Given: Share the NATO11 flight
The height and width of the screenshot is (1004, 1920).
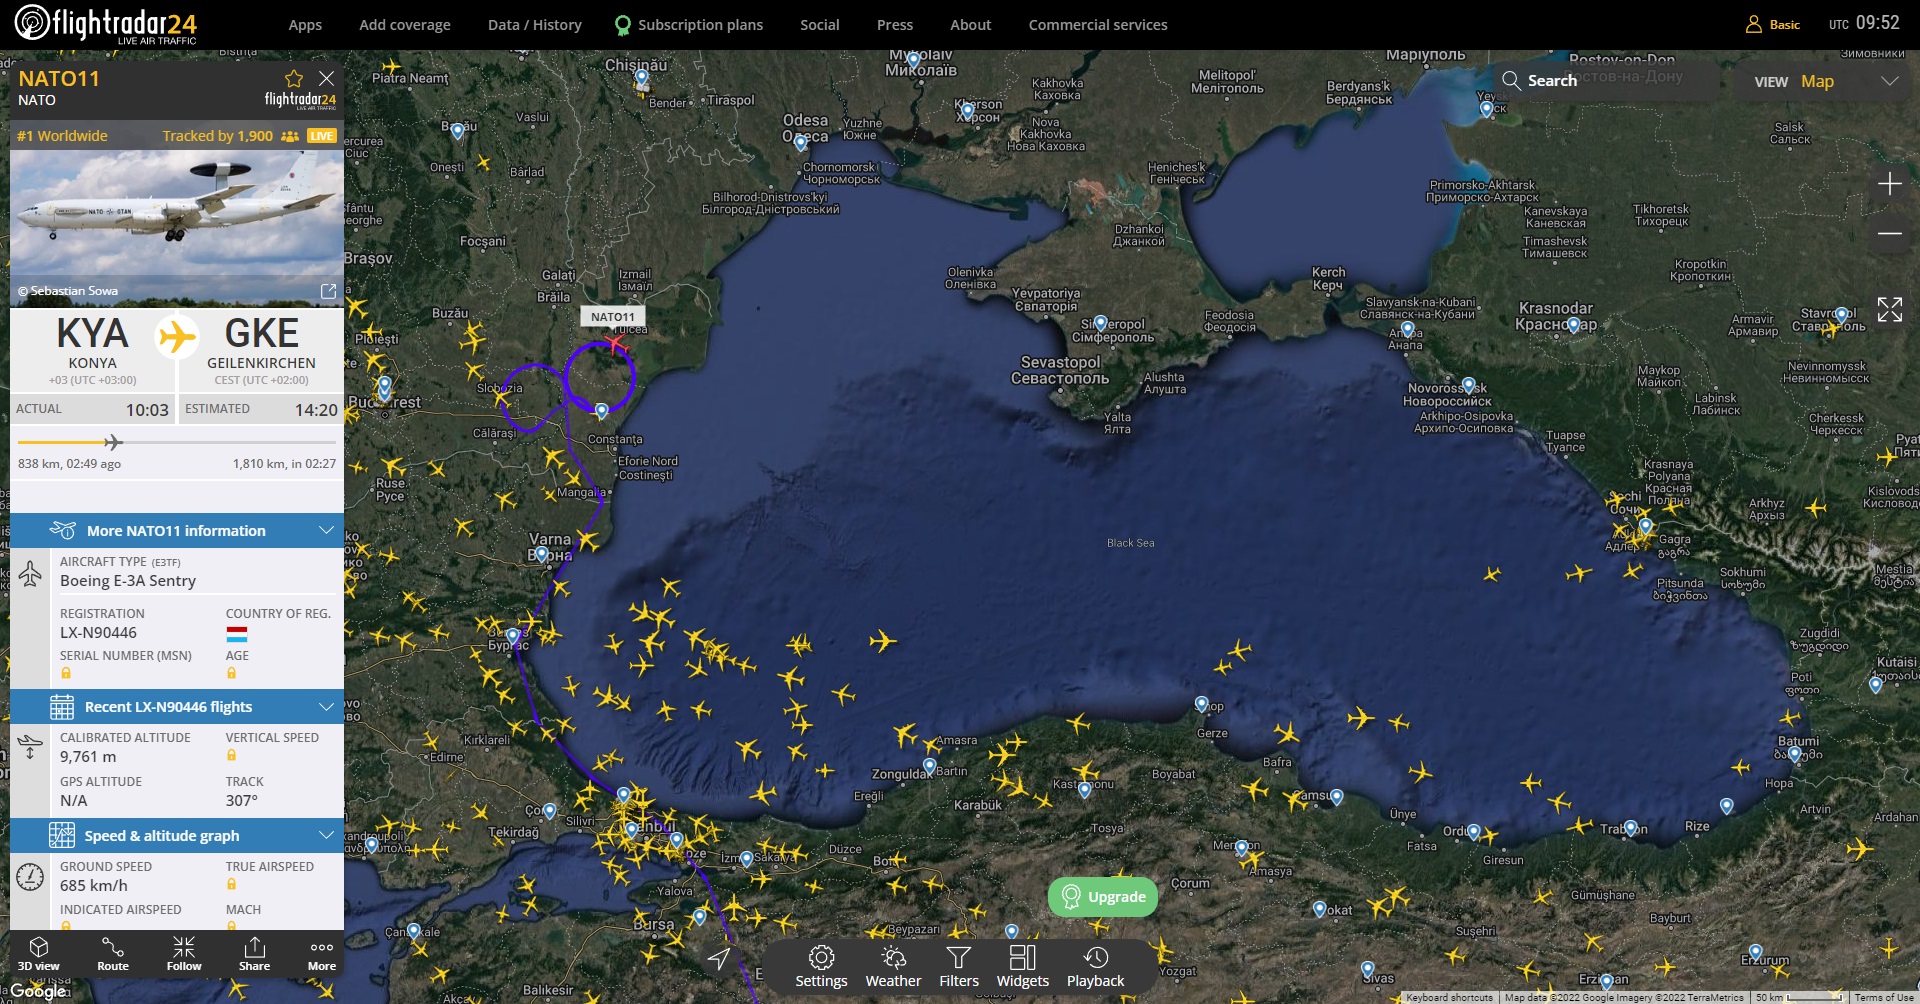Looking at the screenshot, I should pyautogui.click(x=254, y=953).
